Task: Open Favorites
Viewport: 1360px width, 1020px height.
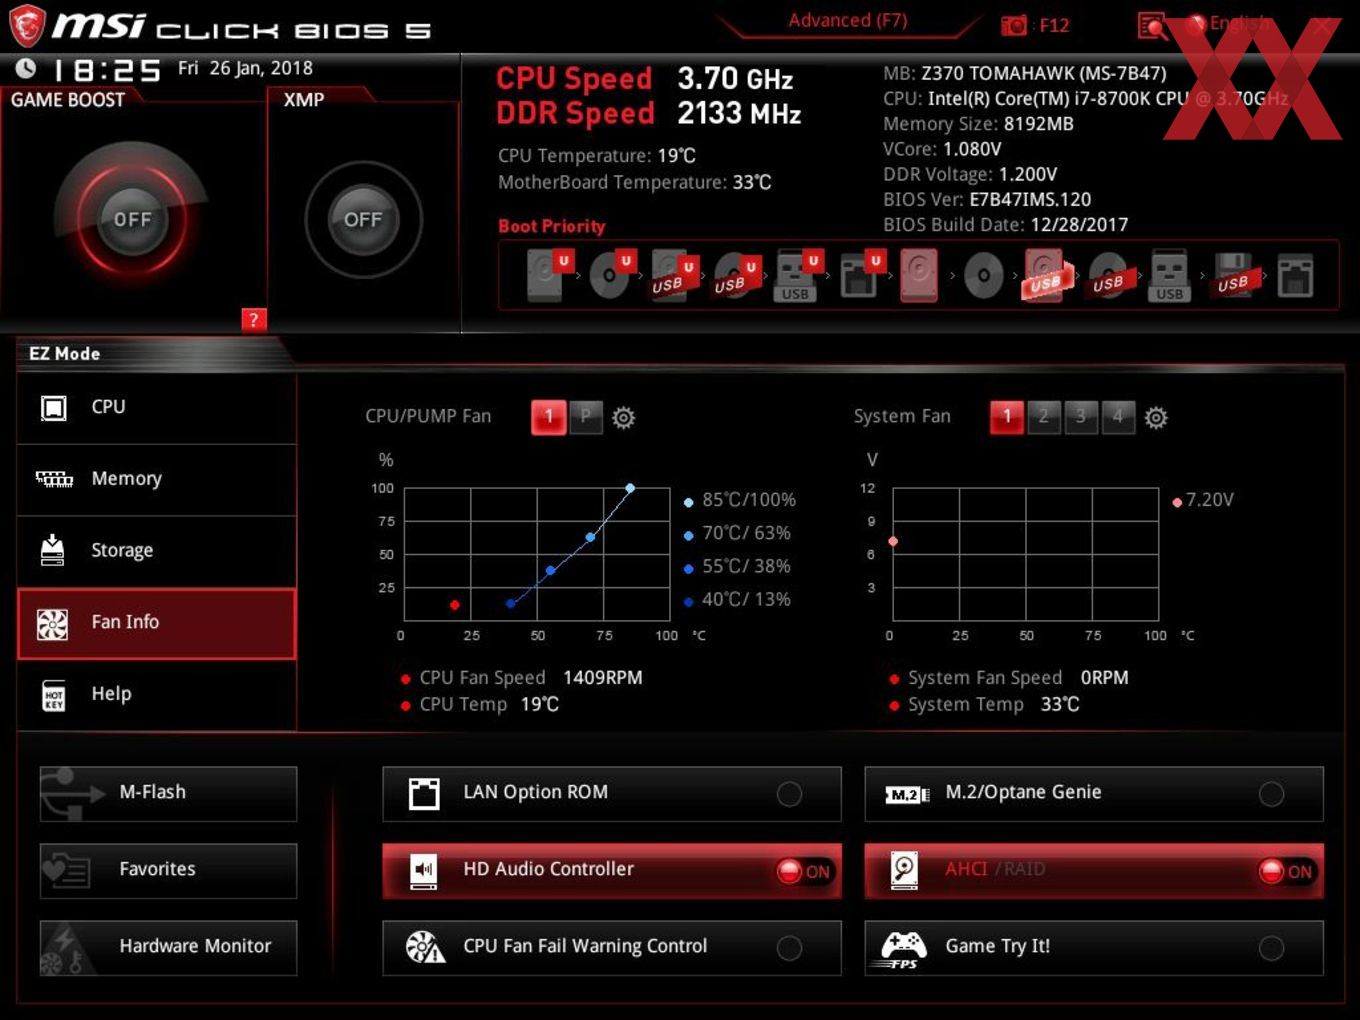Action: point(168,871)
